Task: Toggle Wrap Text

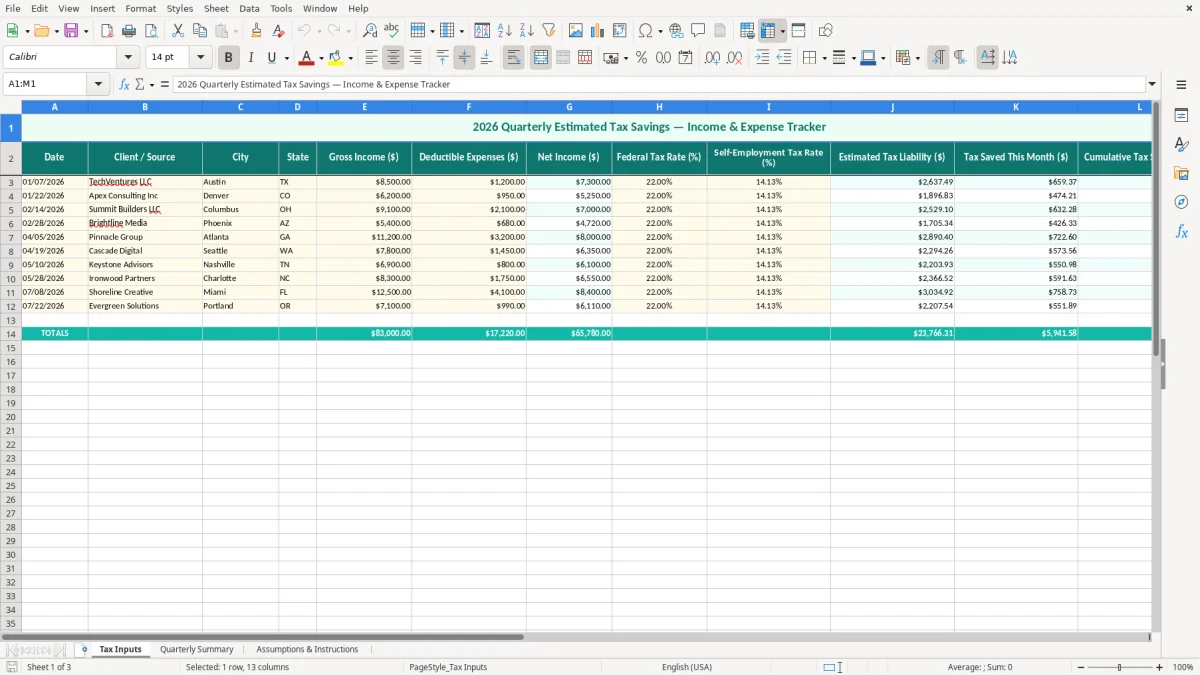Action: pos(513,58)
